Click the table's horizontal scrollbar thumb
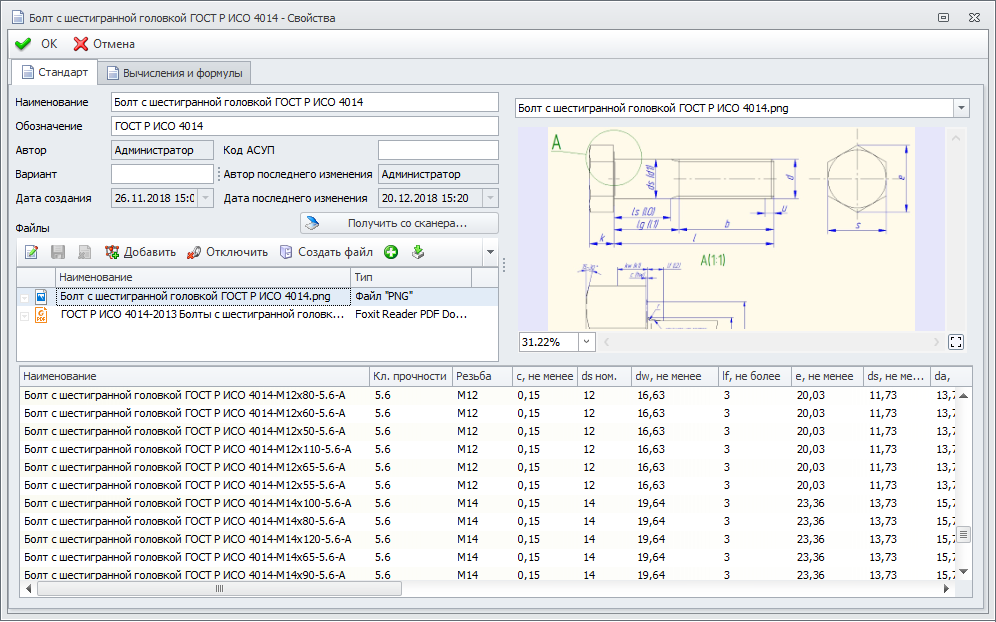Screen dimensions: 996x622 tap(219, 589)
